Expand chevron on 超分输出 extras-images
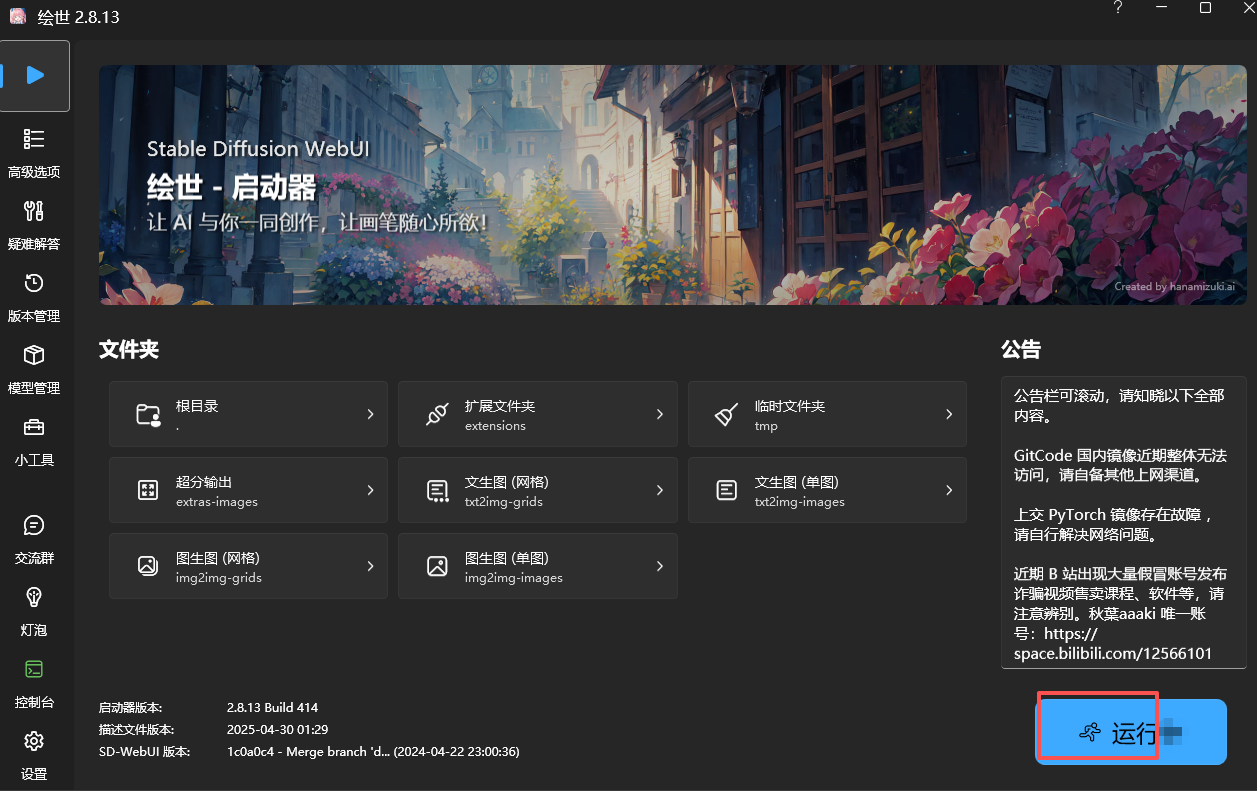 click(370, 490)
